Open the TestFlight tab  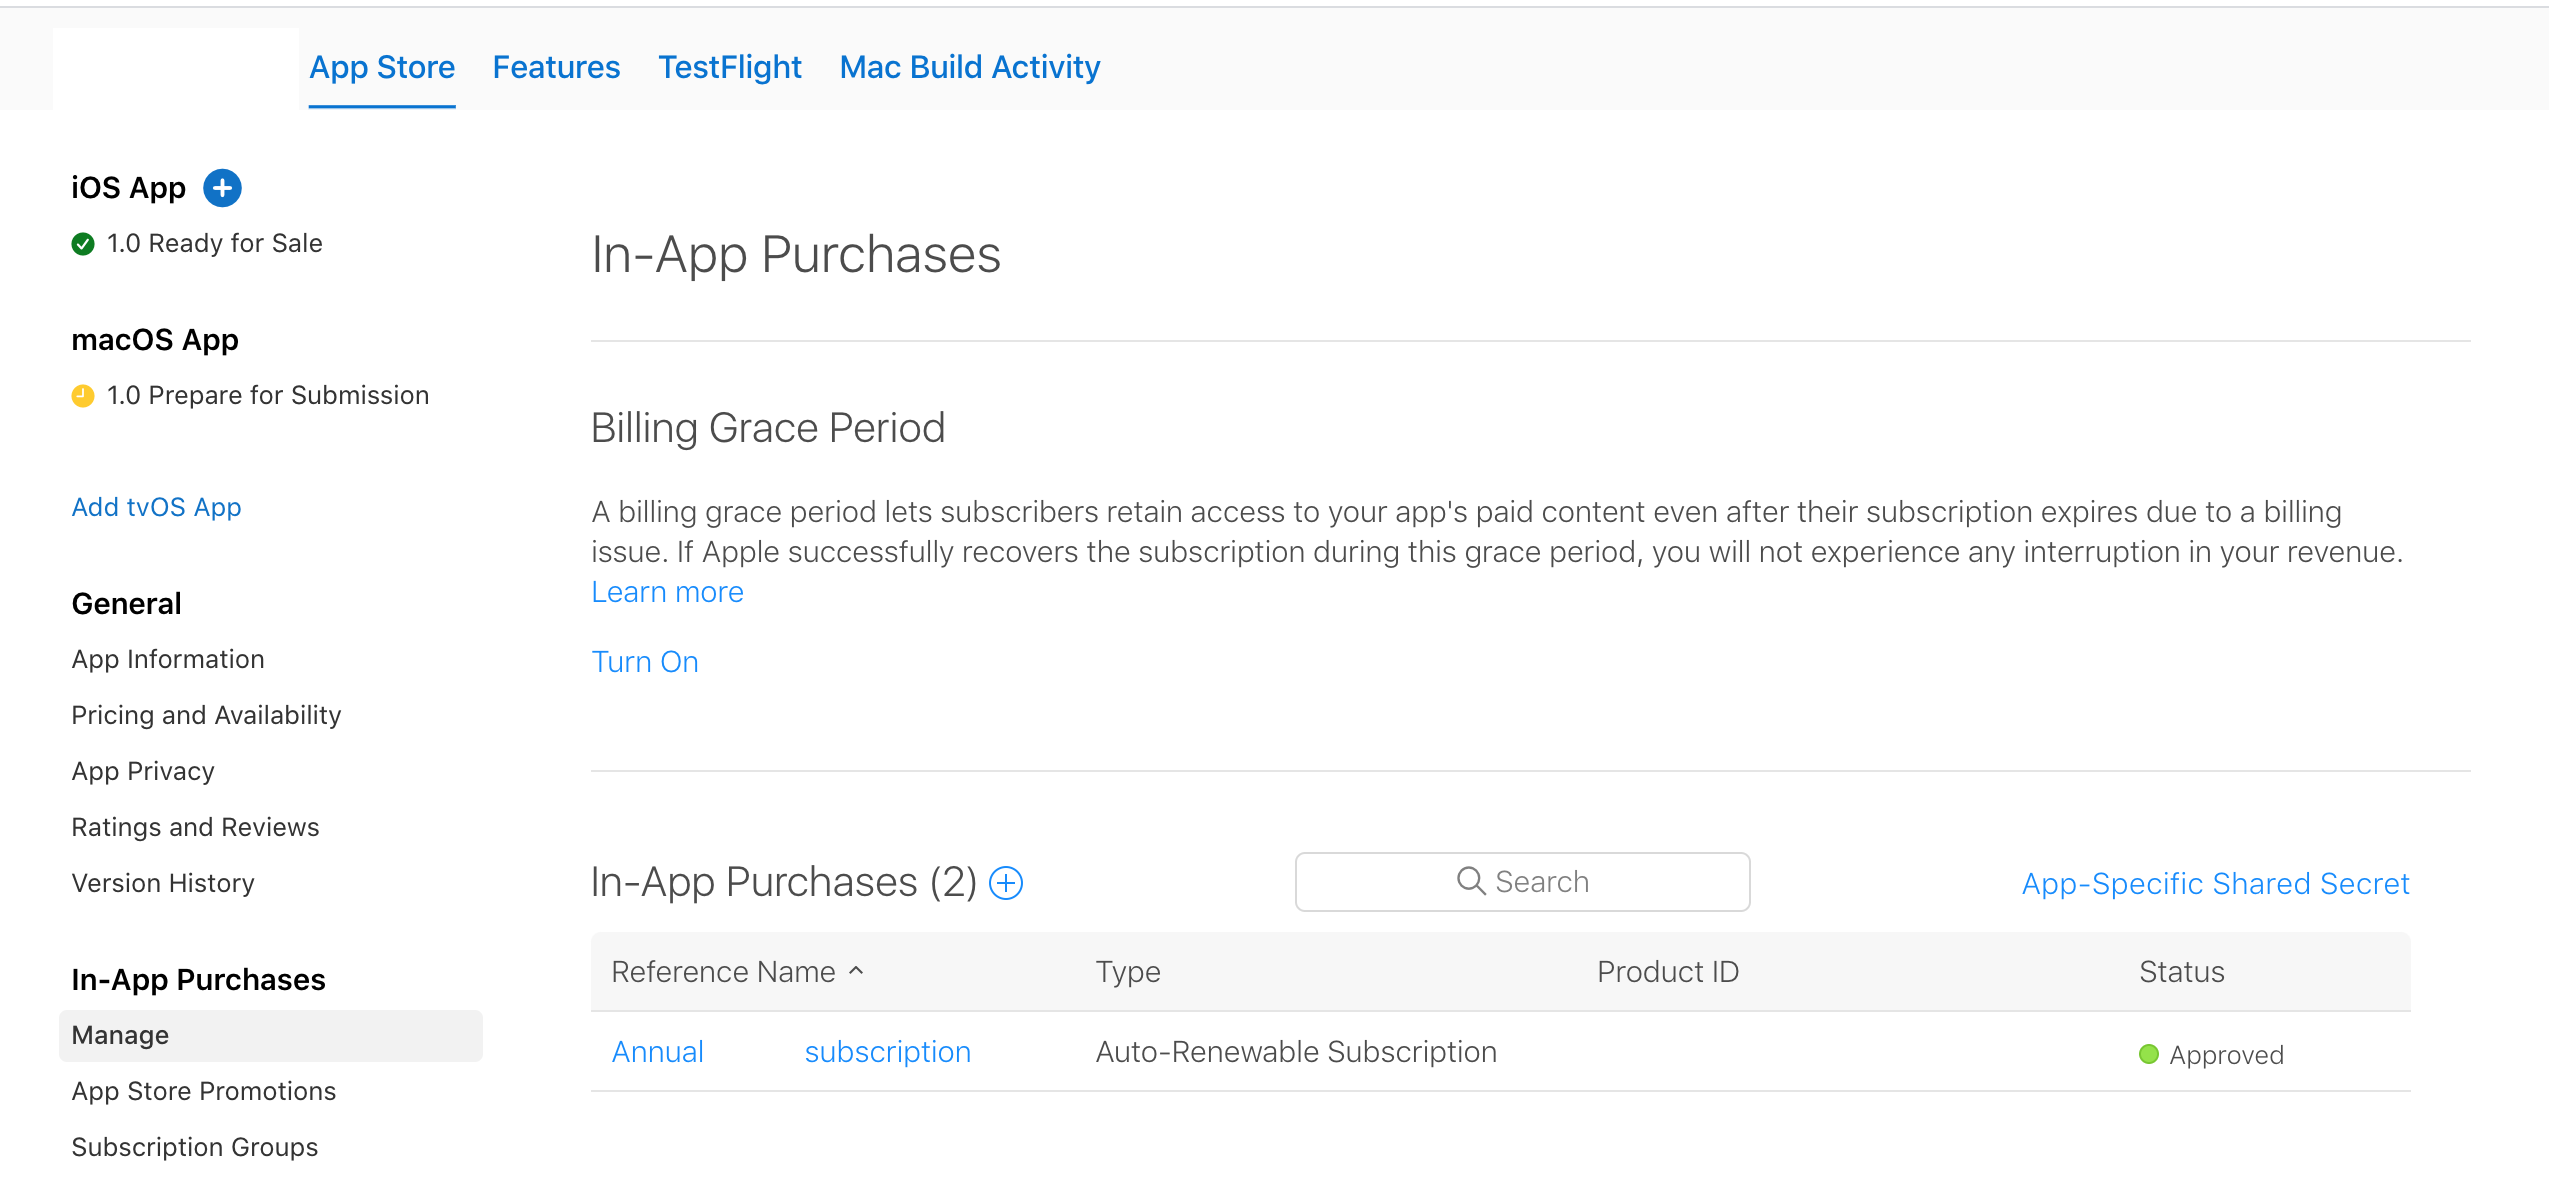pyautogui.click(x=730, y=67)
